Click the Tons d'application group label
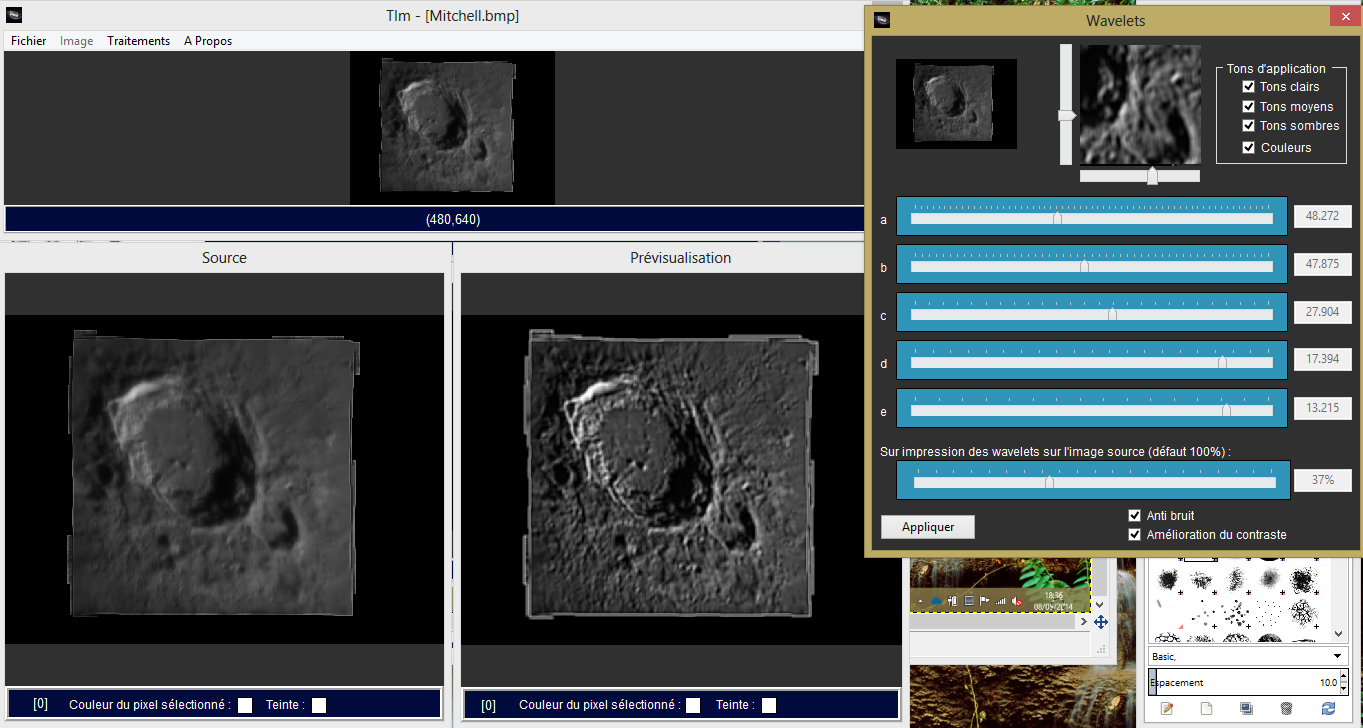Viewport: 1363px width, 728px height. (1276, 69)
